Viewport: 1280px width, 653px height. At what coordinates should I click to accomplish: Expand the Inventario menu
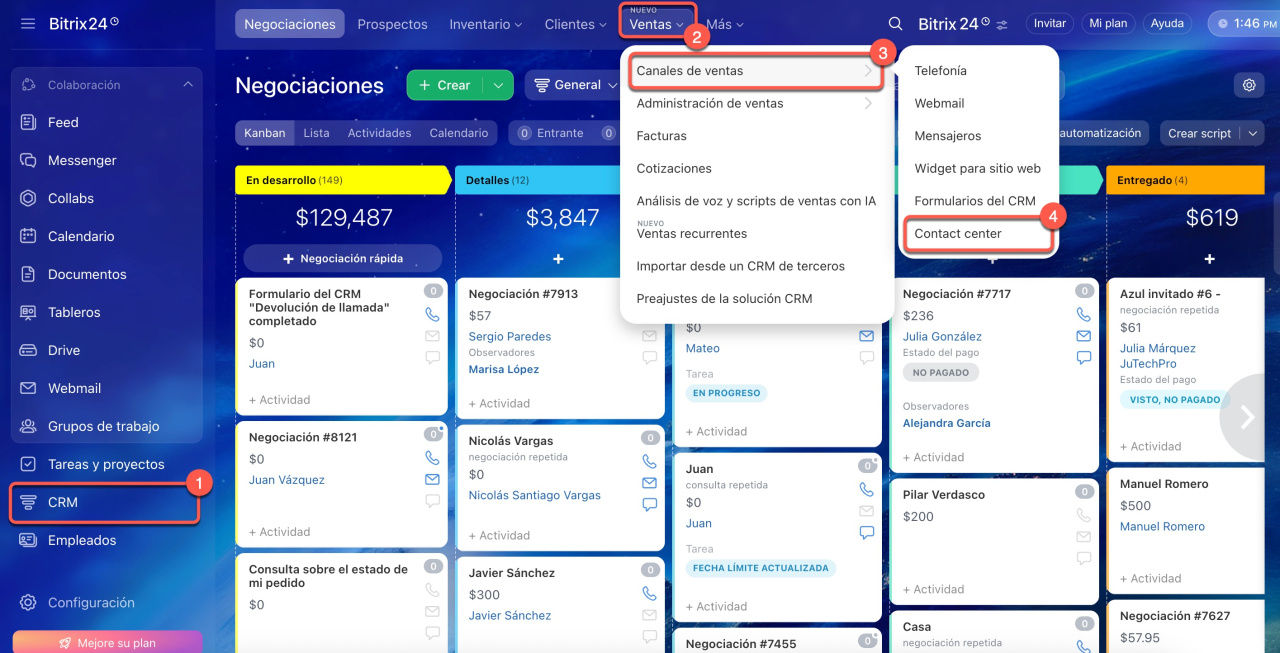pyautogui.click(x=485, y=24)
